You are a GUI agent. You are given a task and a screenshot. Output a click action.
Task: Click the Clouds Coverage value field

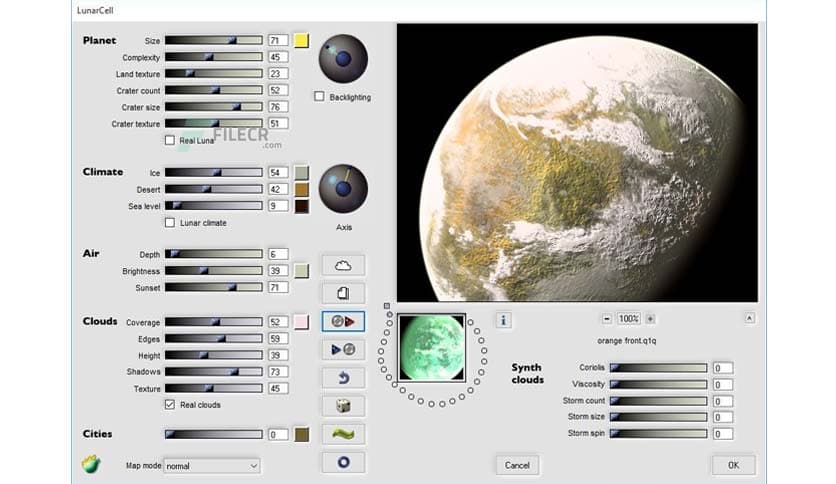point(278,322)
